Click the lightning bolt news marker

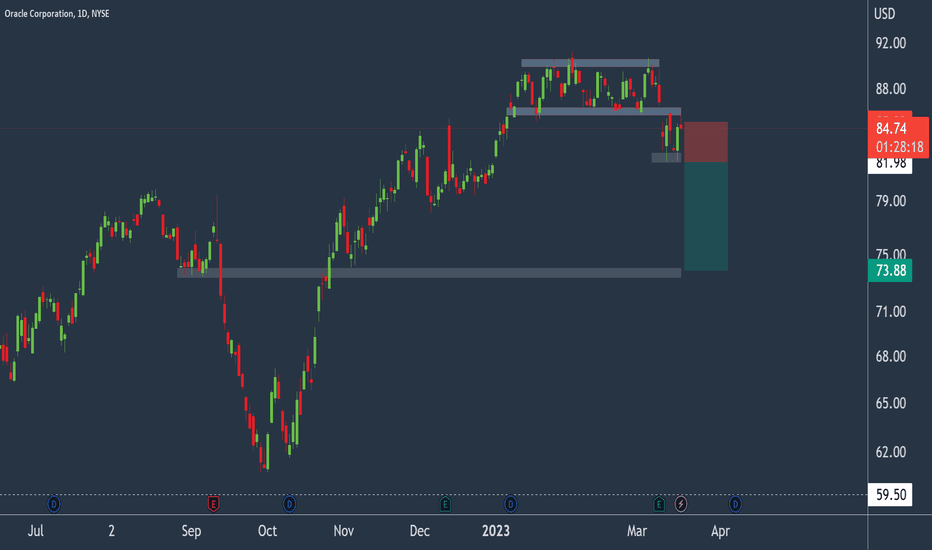[x=681, y=505]
